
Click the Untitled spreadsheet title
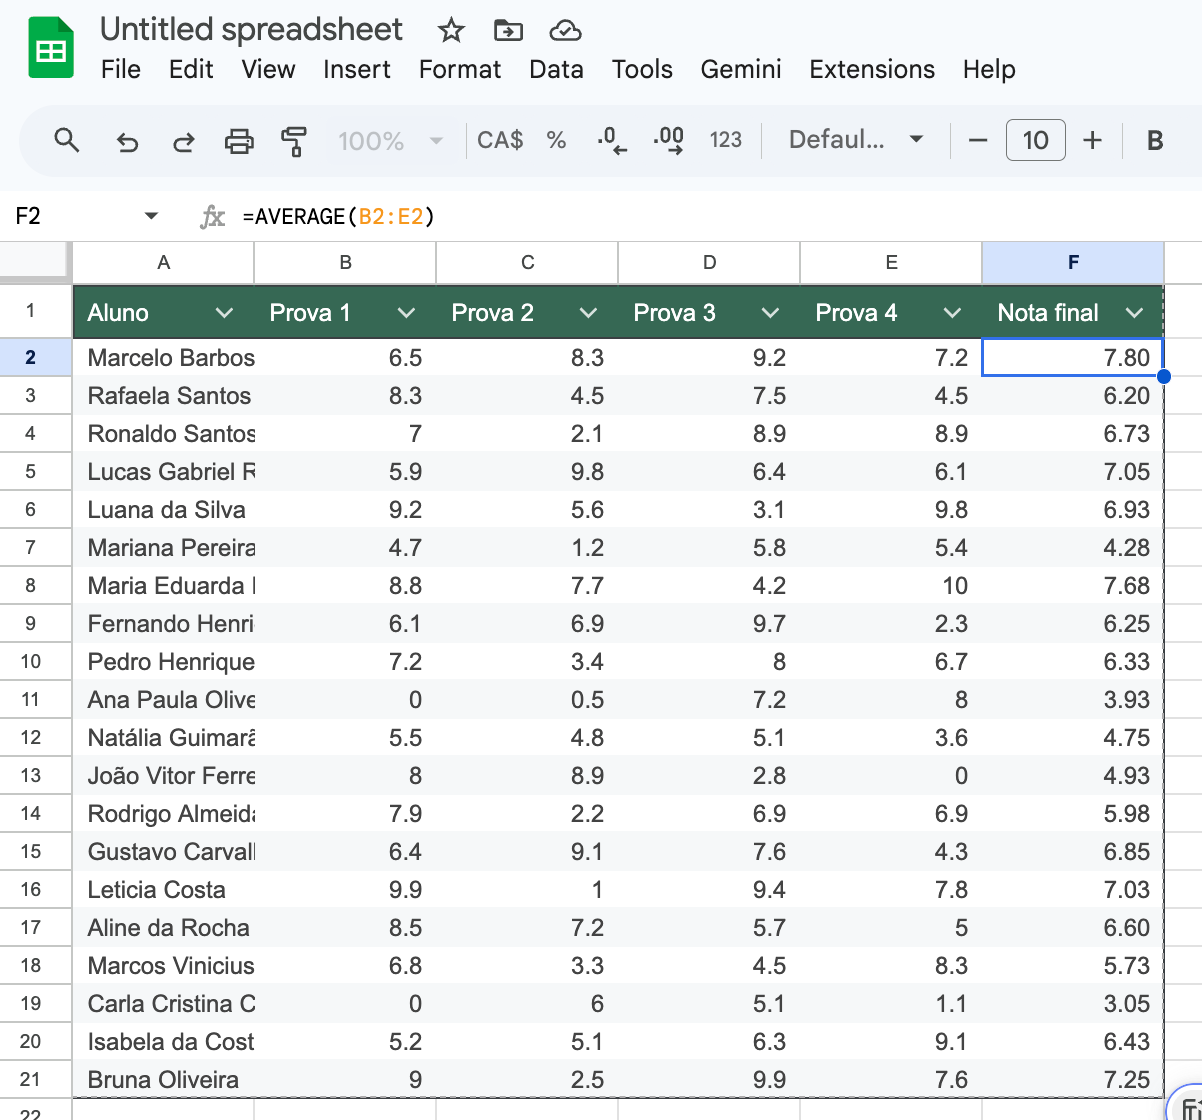pos(251,29)
